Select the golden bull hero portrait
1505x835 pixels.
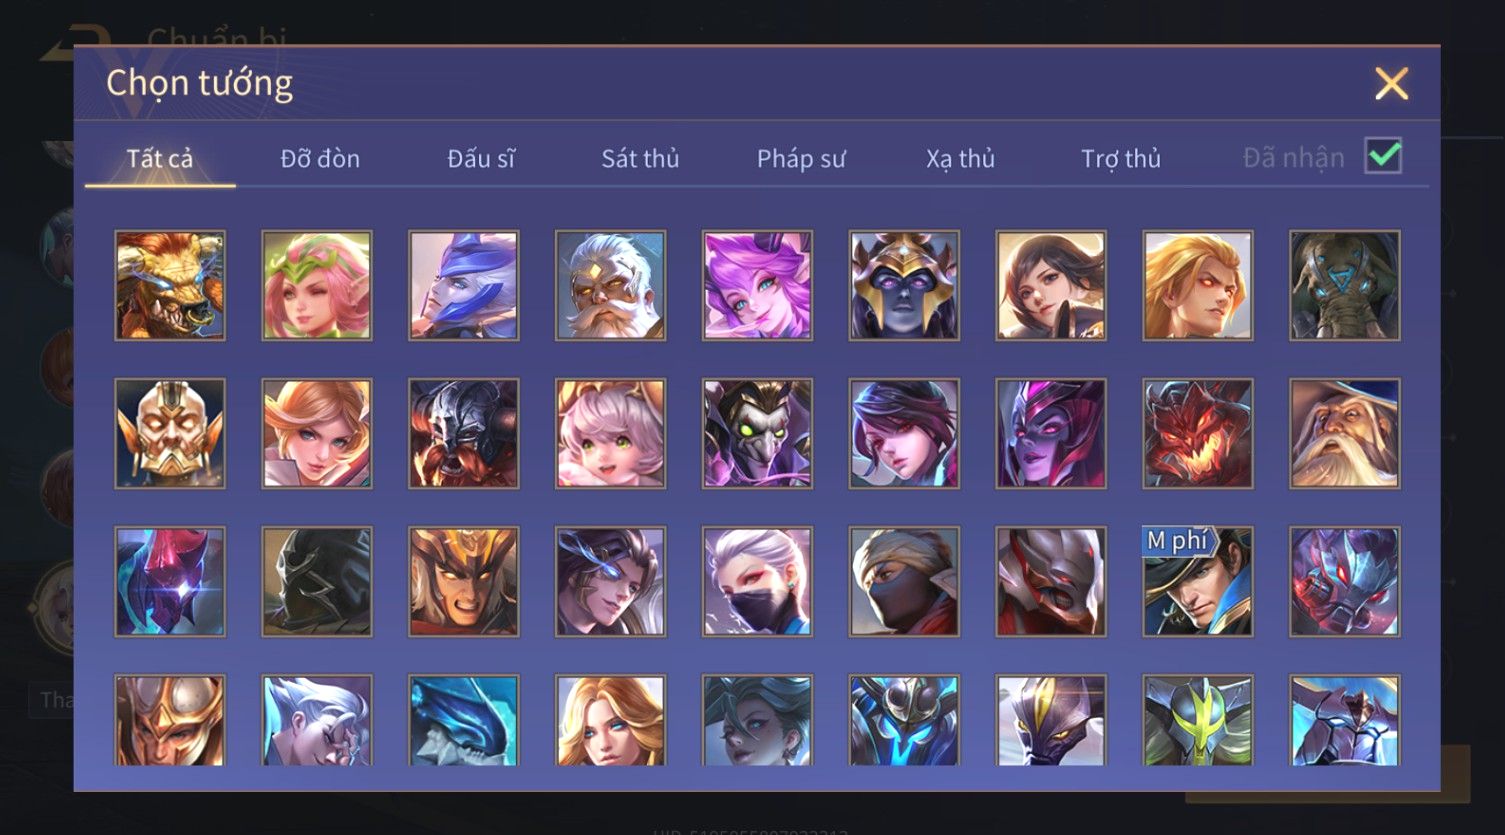[x=170, y=286]
